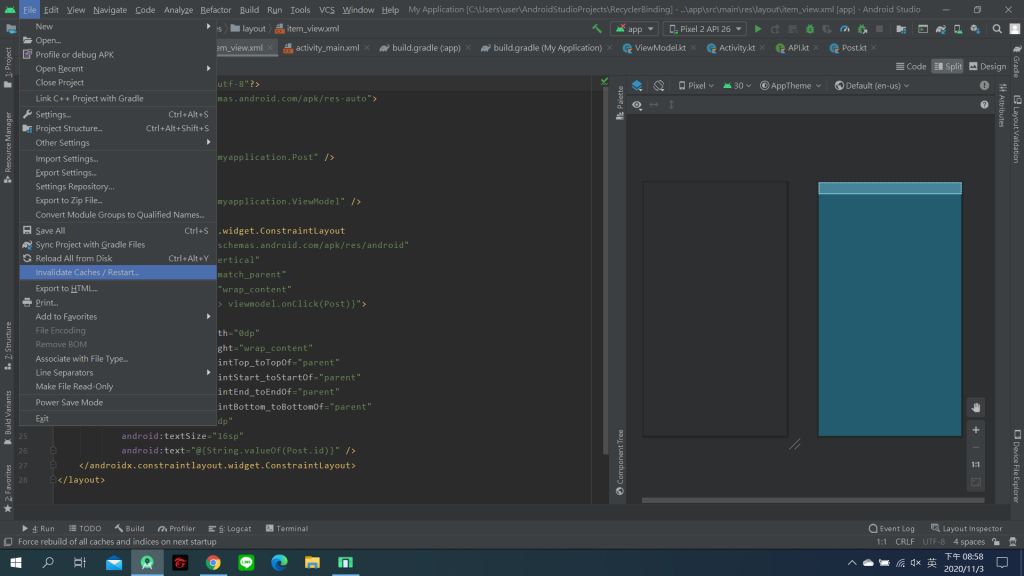1024x576 pixels.
Task: Switch editor to Split view mode
Action: pos(948,67)
